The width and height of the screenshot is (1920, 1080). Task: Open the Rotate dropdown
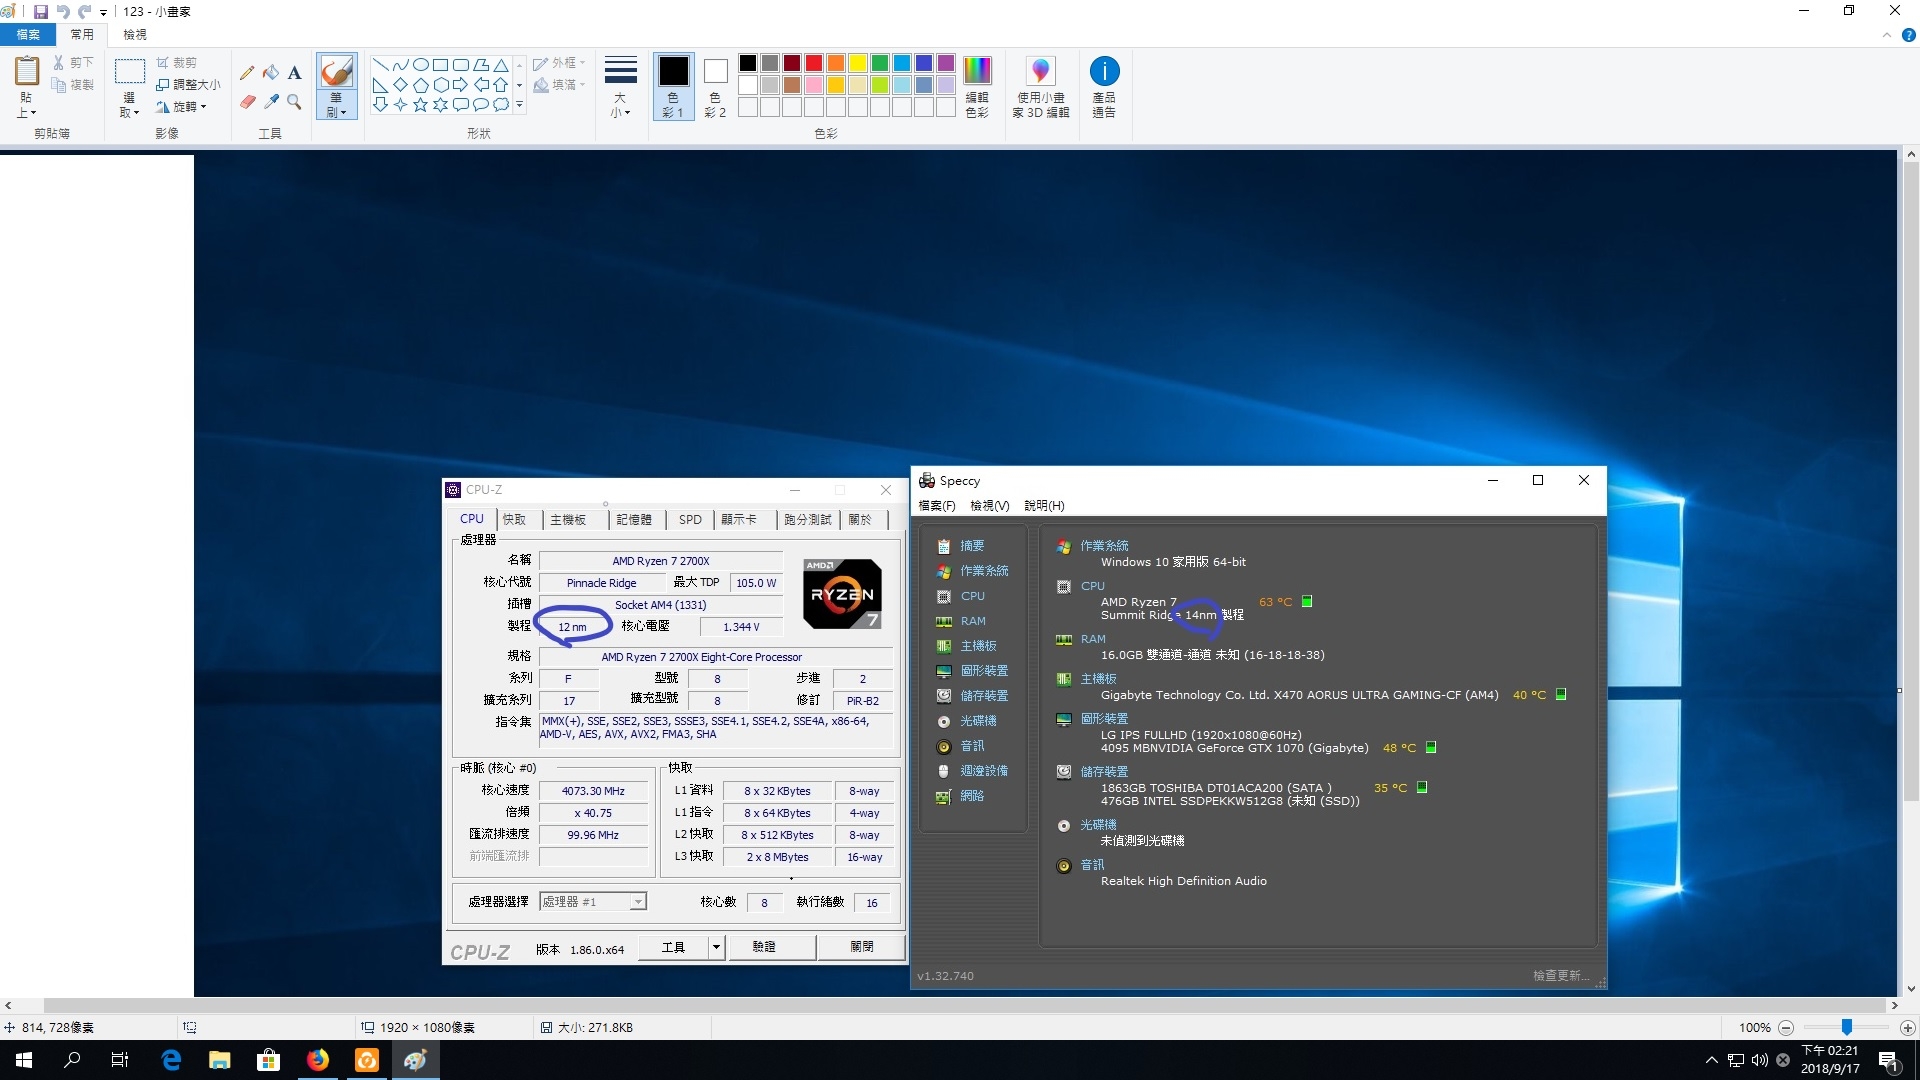tap(181, 107)
